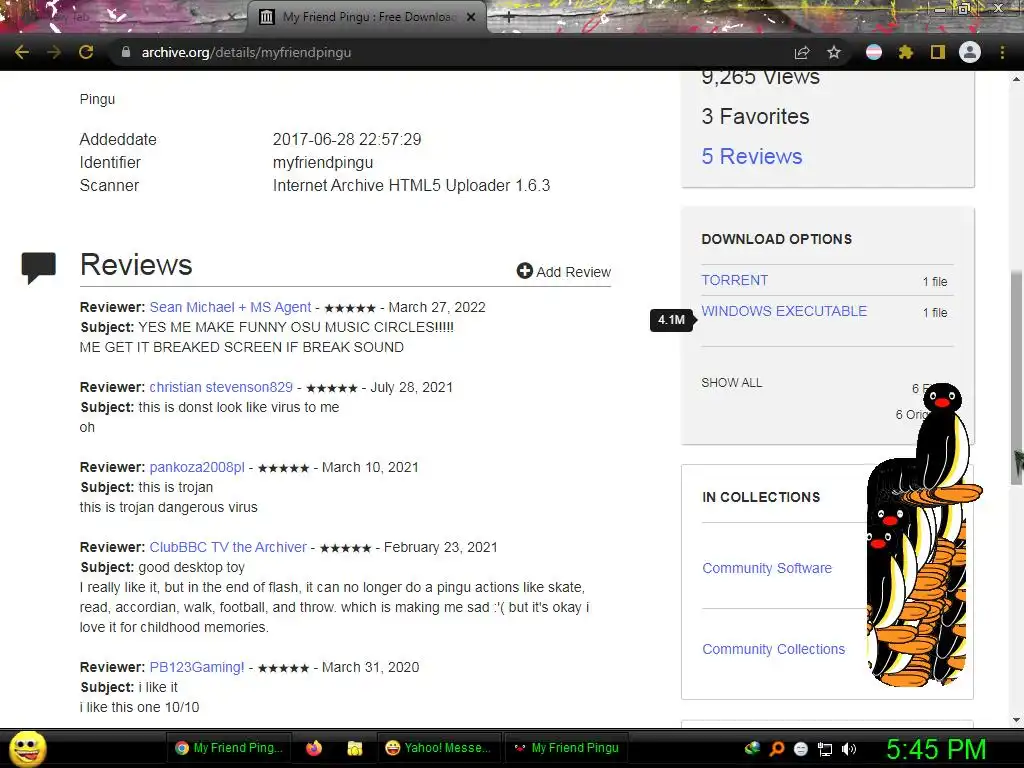This screenshot has height=768, width=1024.
Task: Open the 5 Reviews link
Action: coord(752,156)
